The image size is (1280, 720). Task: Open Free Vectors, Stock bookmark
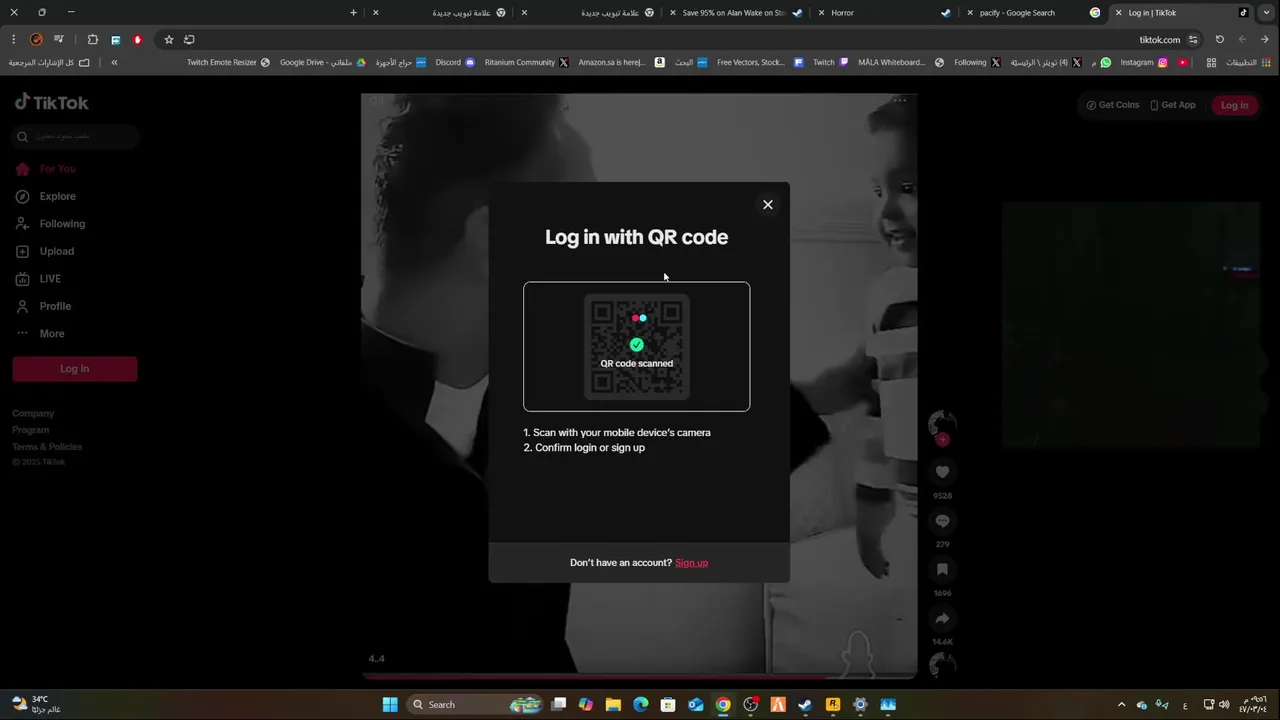(760, 62)
